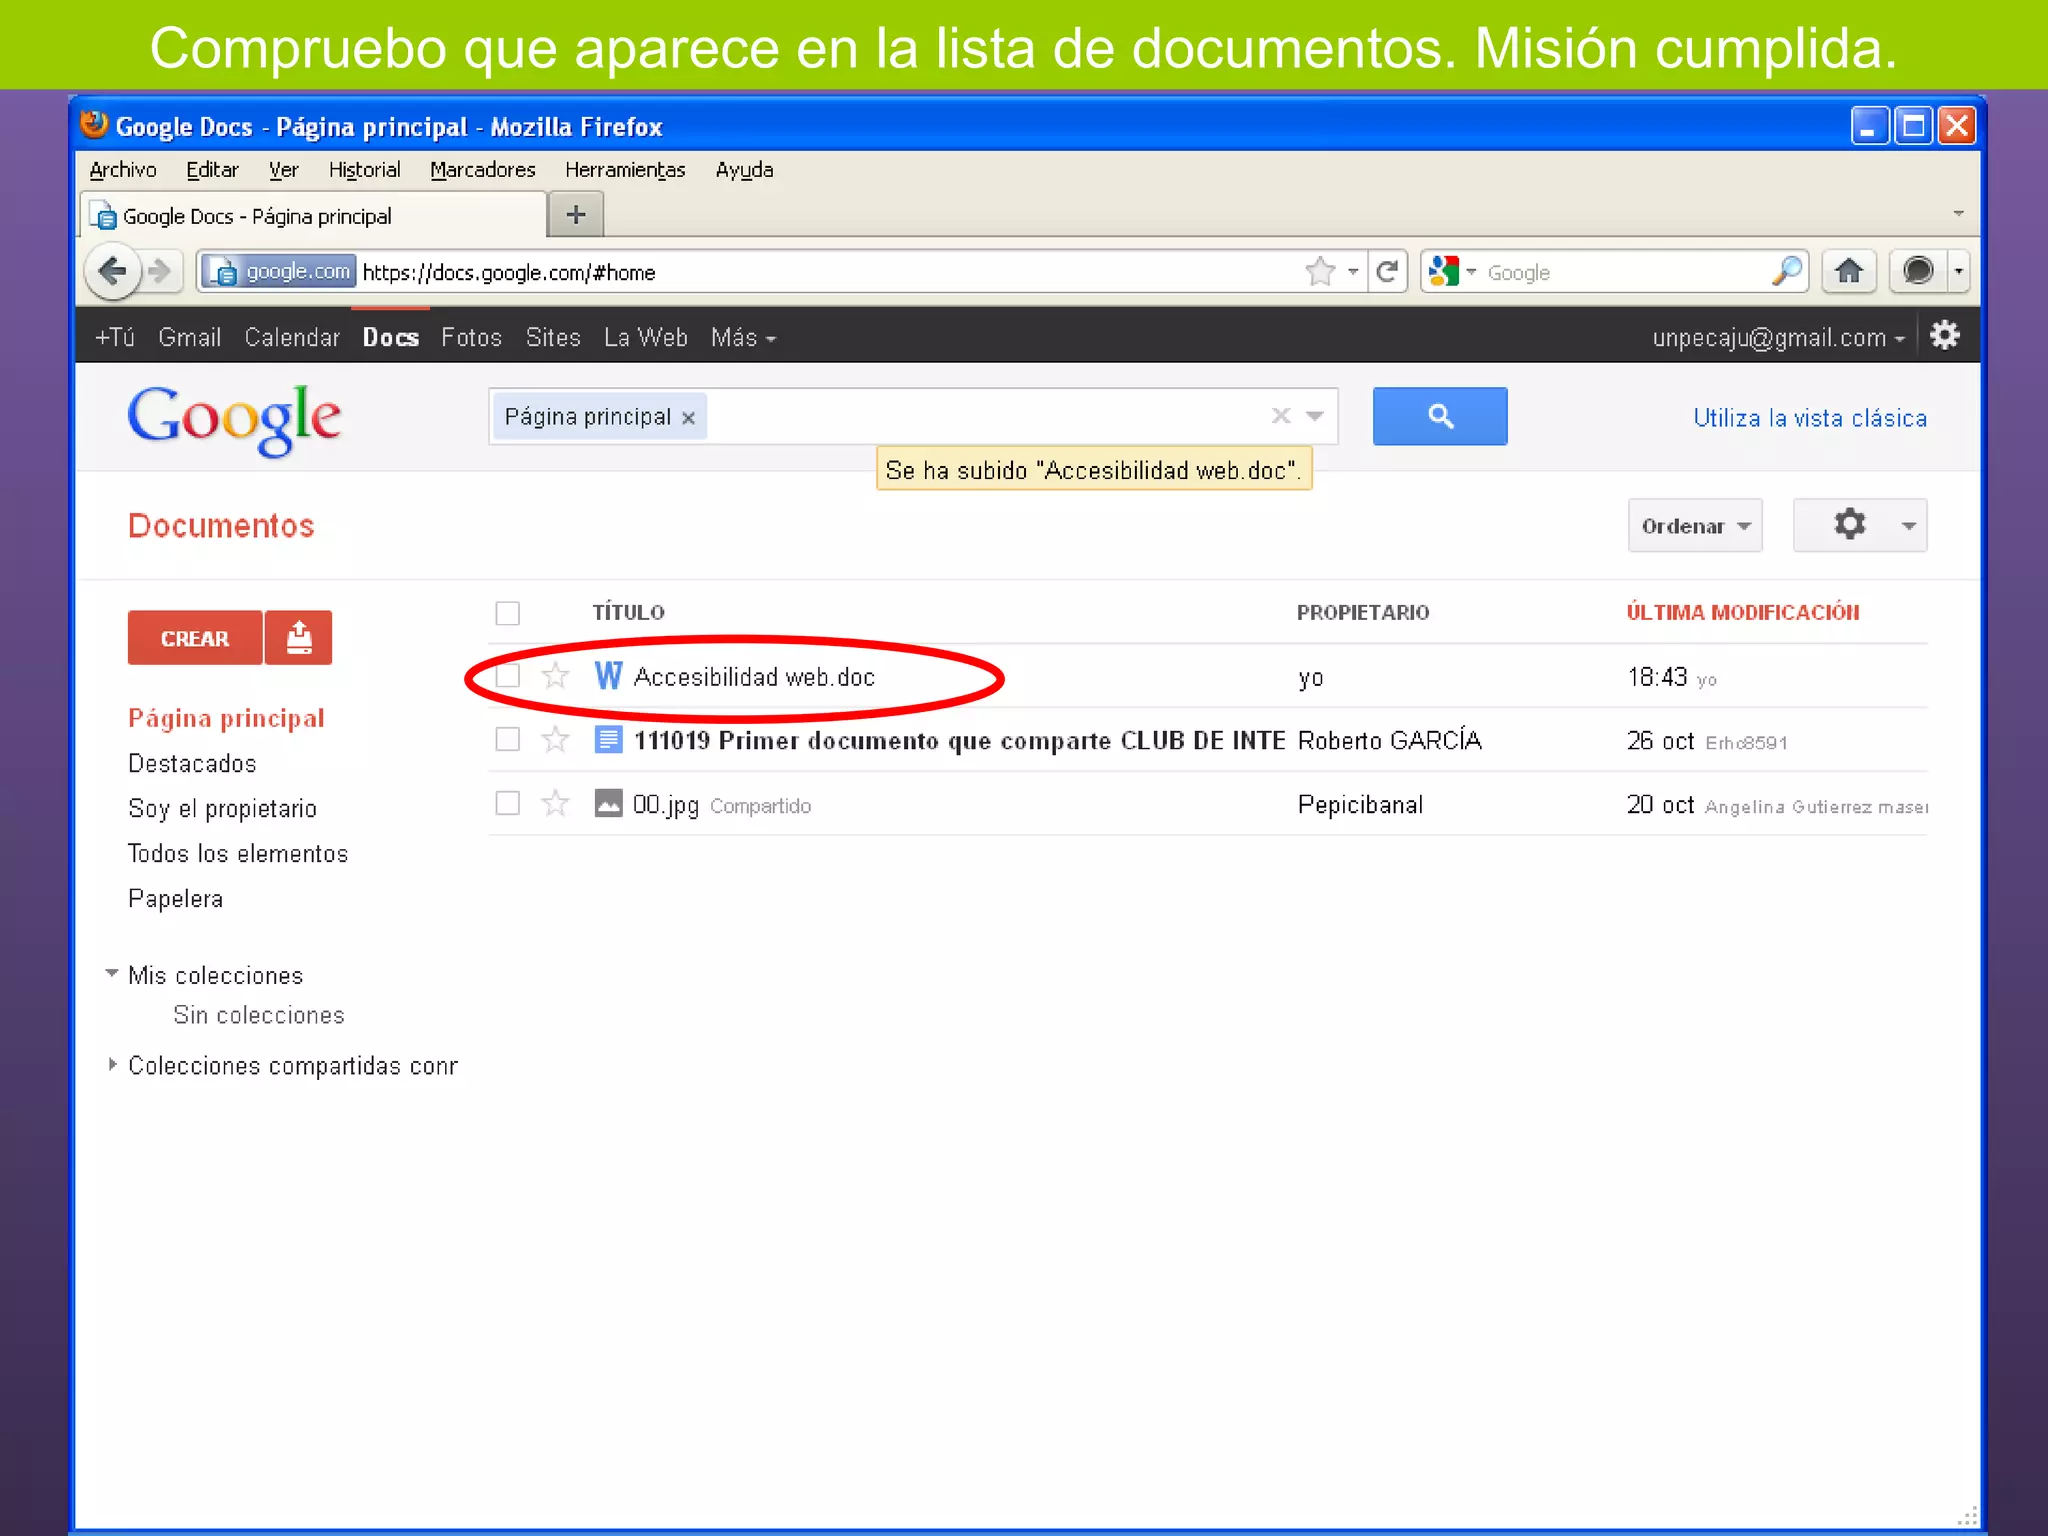
Task: Click the magnifier in Firefox search box
Action: tap(1787, 271)
